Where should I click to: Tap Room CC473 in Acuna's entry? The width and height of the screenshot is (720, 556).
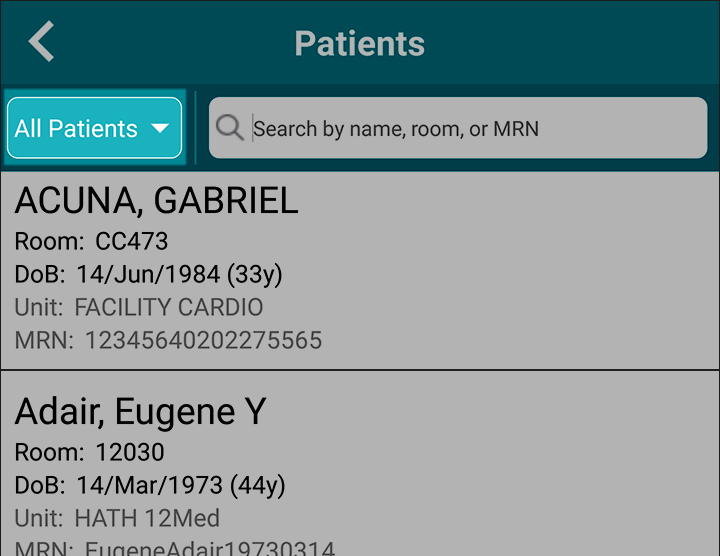pyautogui.click(x=91, y=241)
